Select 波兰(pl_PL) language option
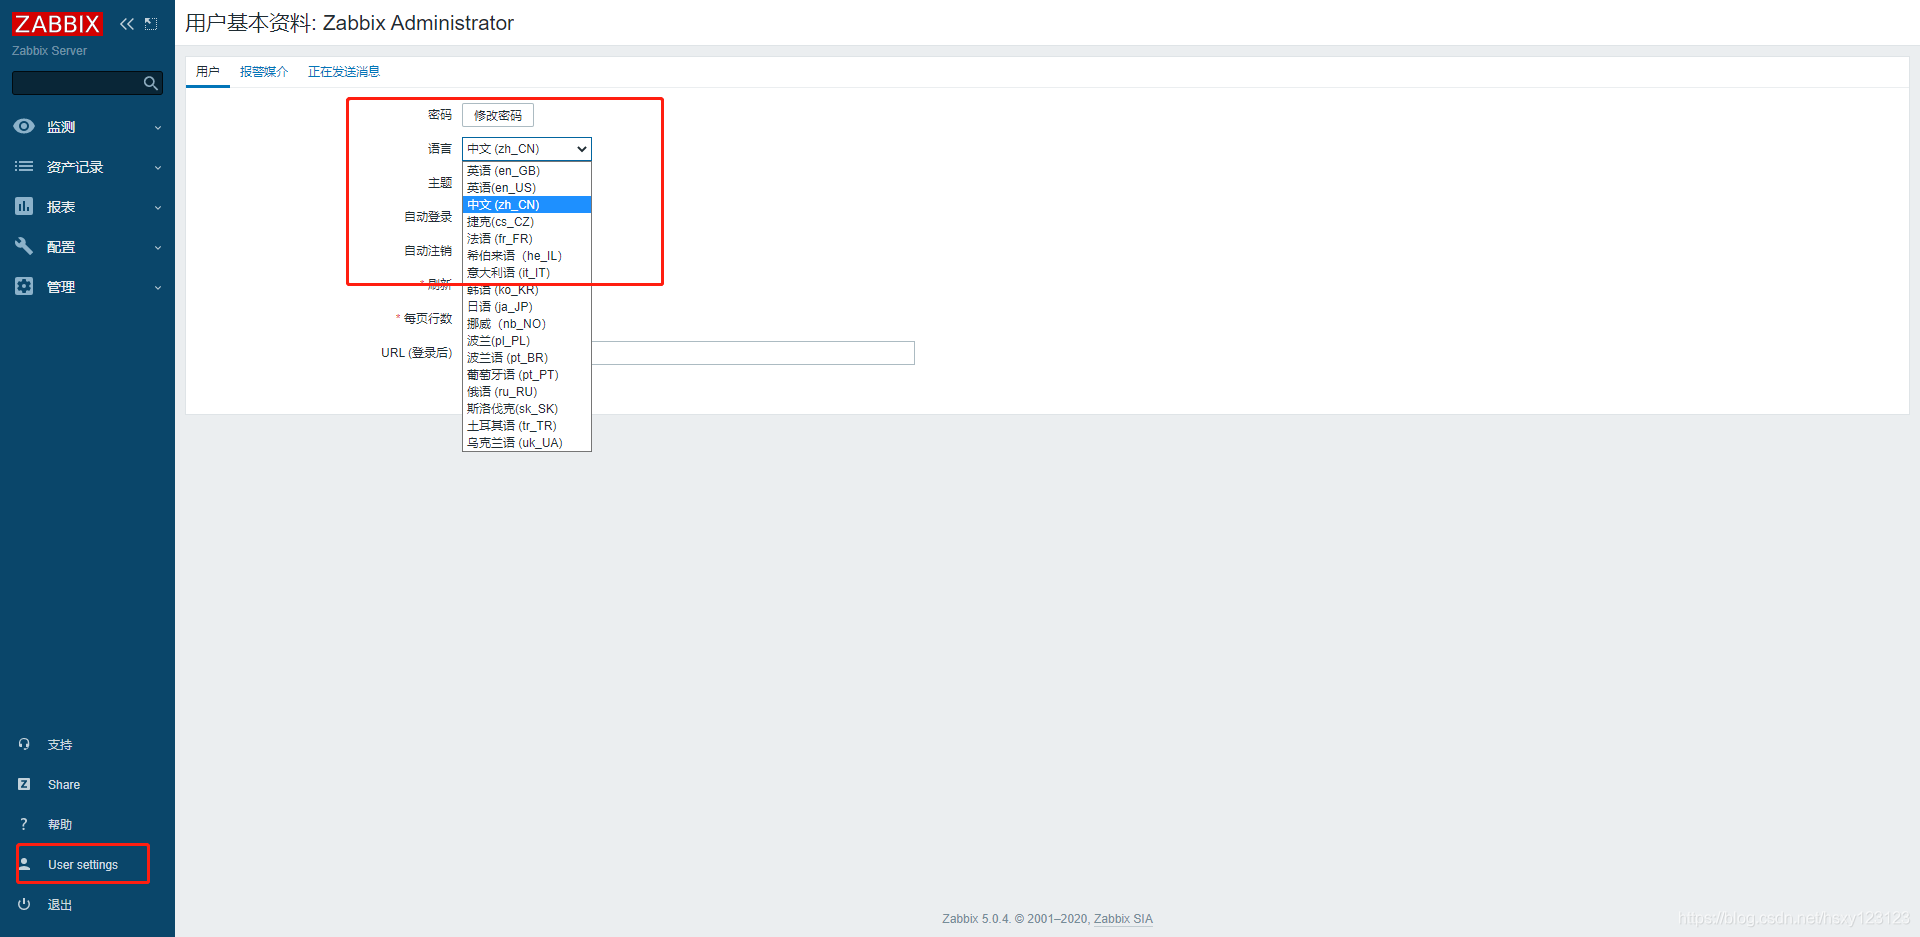This screenshot has height=937, width=1920. (527, 341)
